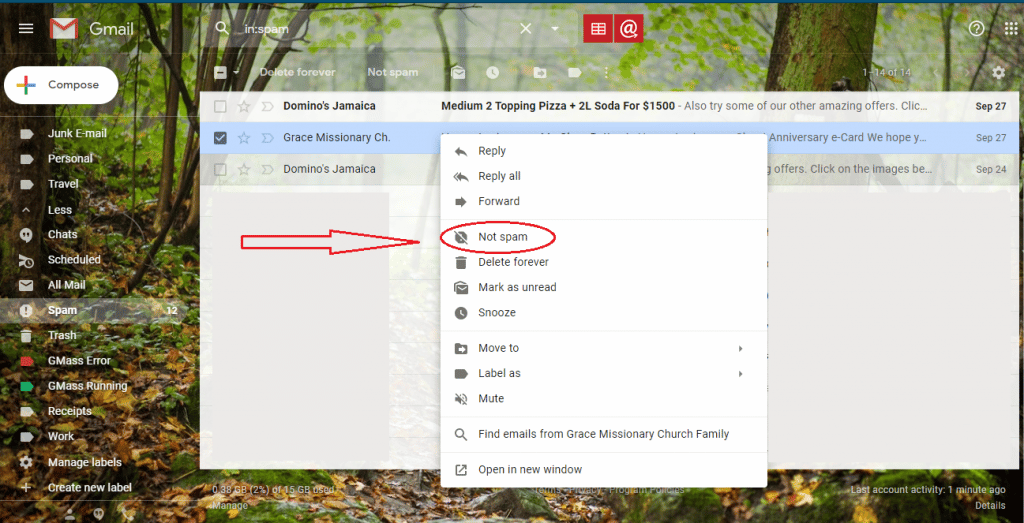This screenshot has width=1024, height=523.
Task: Open the Google apps grid icon
Action: pyautogui.click(x=1010, y=29)
